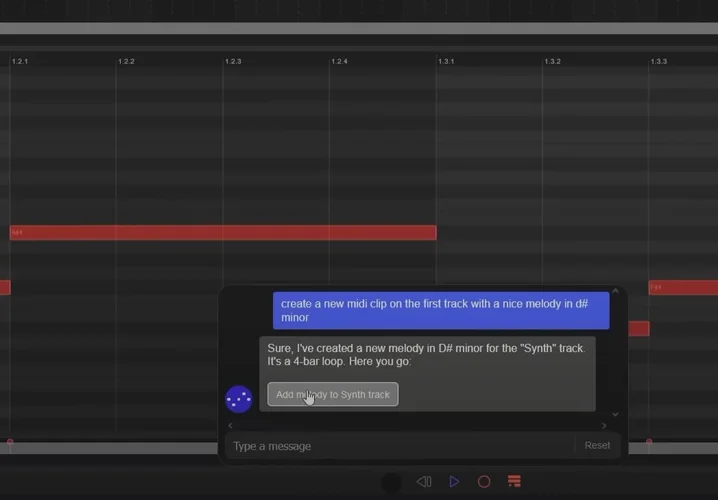Image resolution: width=718 pixels, height=500 pixels.
Task: Click the left chevron above the message box
Action: pyautogui.click(x=230, y=426)
